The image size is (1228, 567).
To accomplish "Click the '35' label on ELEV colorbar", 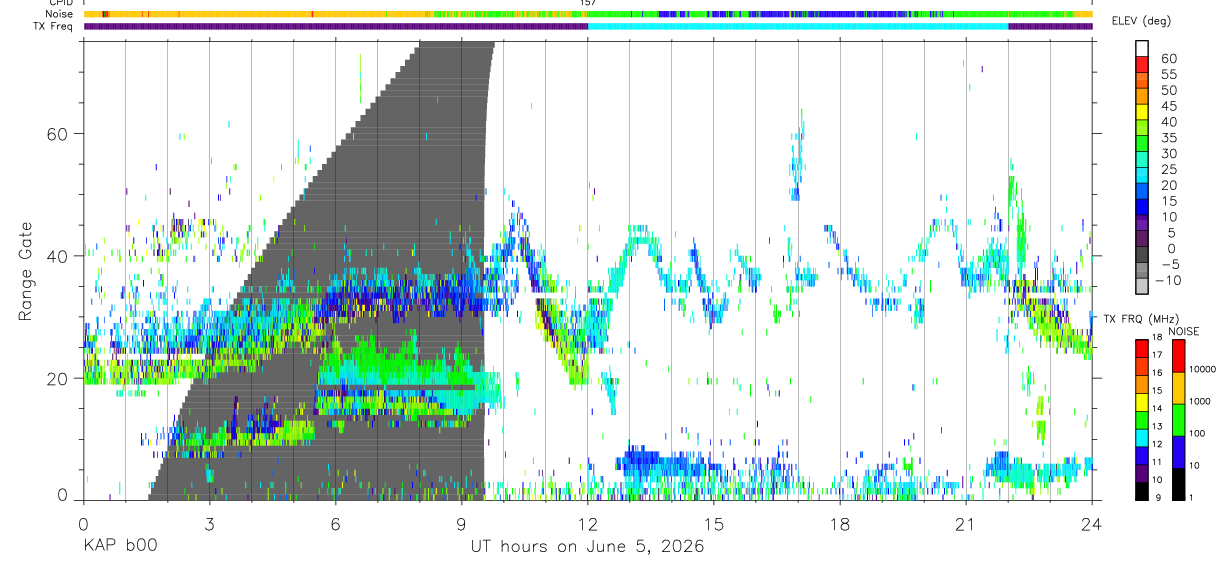I will (x=1167, y=137).
